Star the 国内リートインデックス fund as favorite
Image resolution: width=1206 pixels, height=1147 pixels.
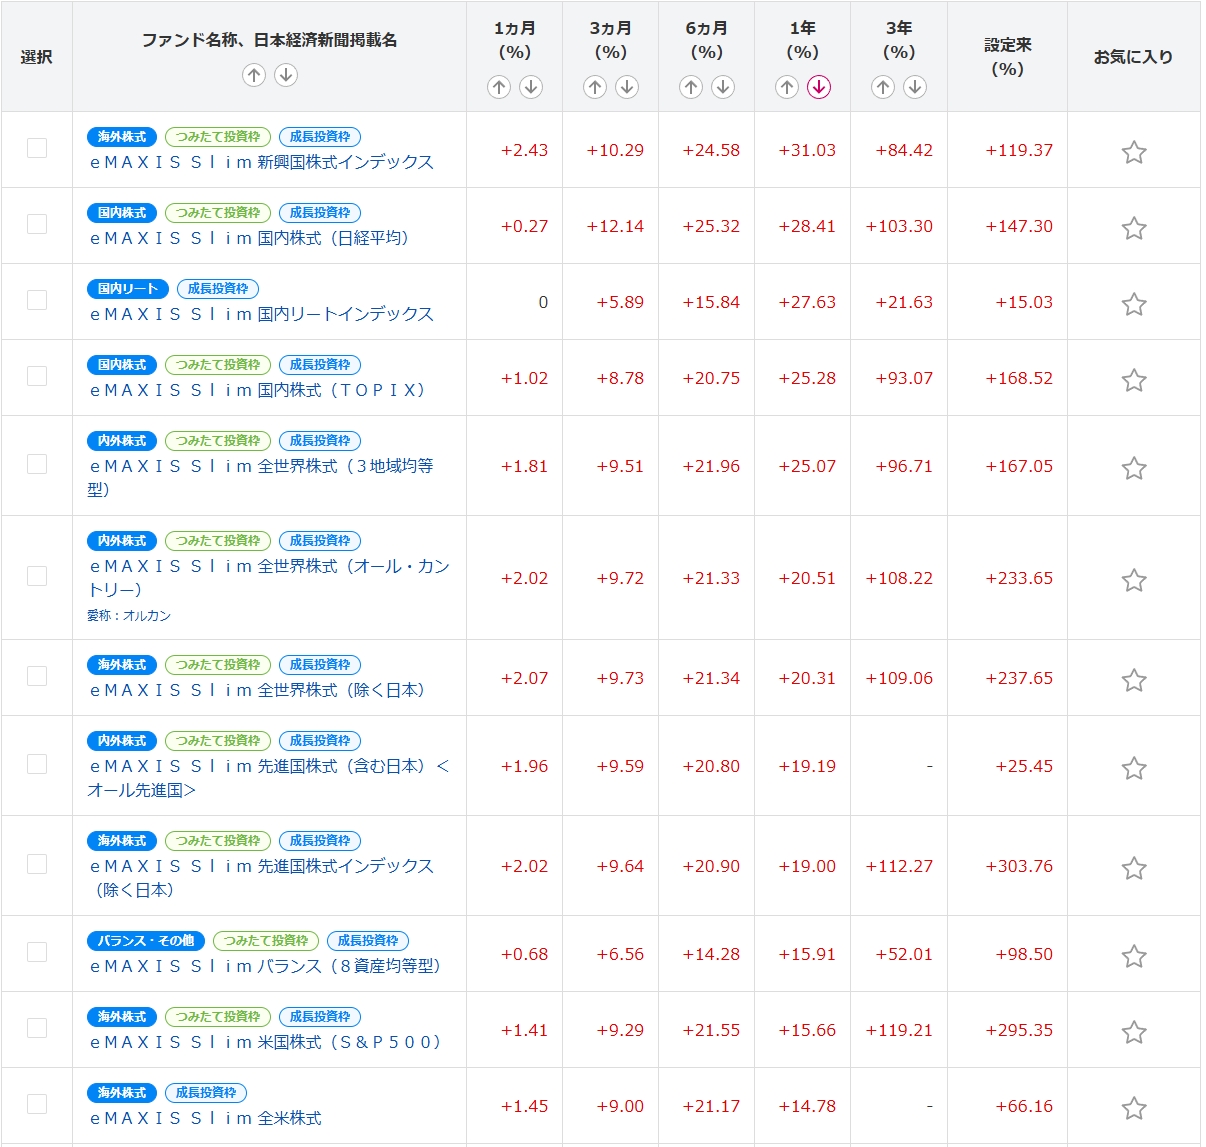[1133, 304]
